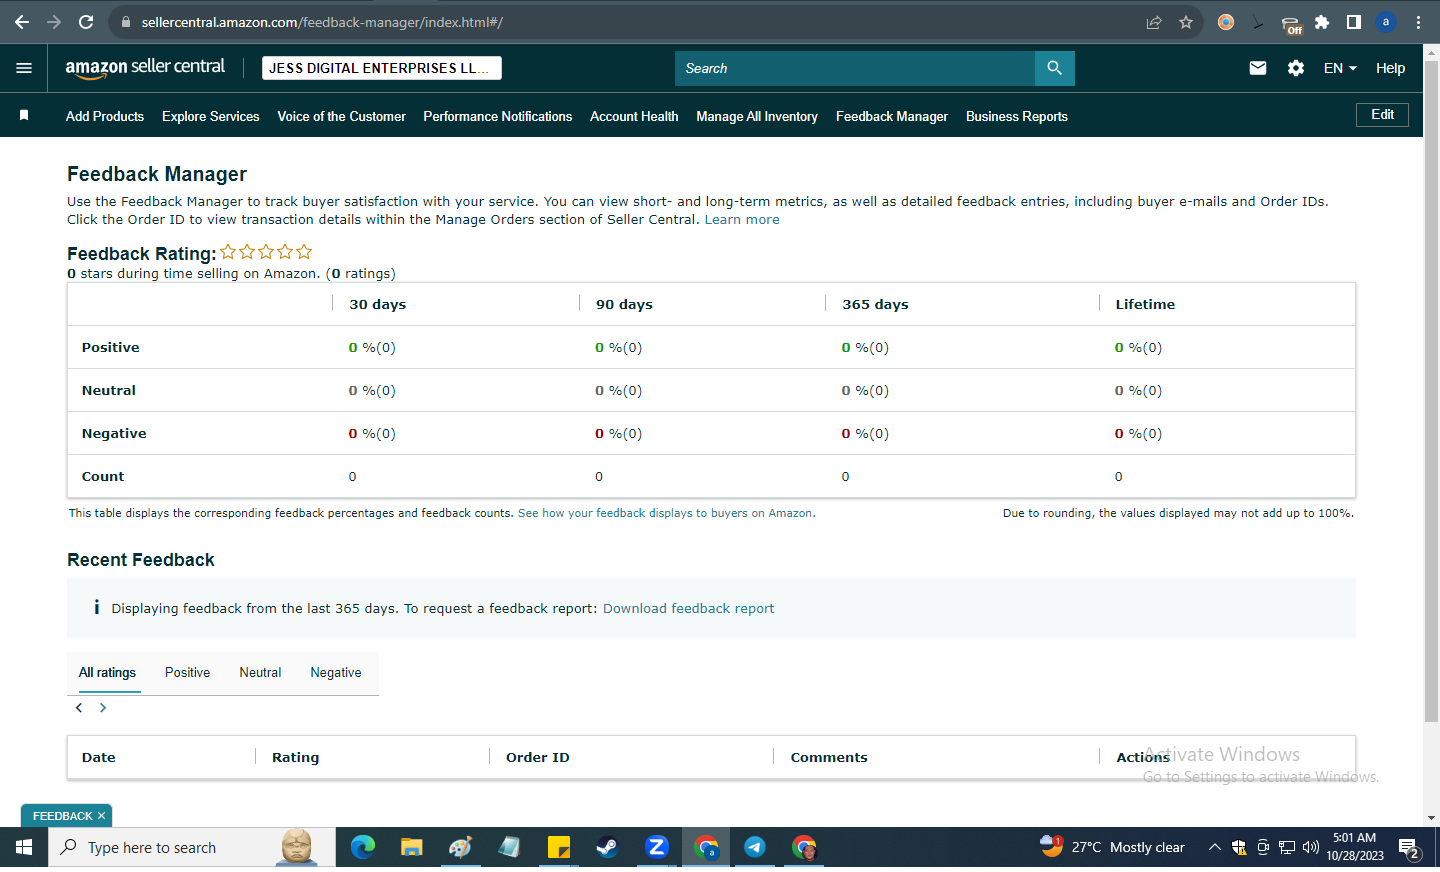
Task: Select the All ratings tab
Action: (107, 673)
